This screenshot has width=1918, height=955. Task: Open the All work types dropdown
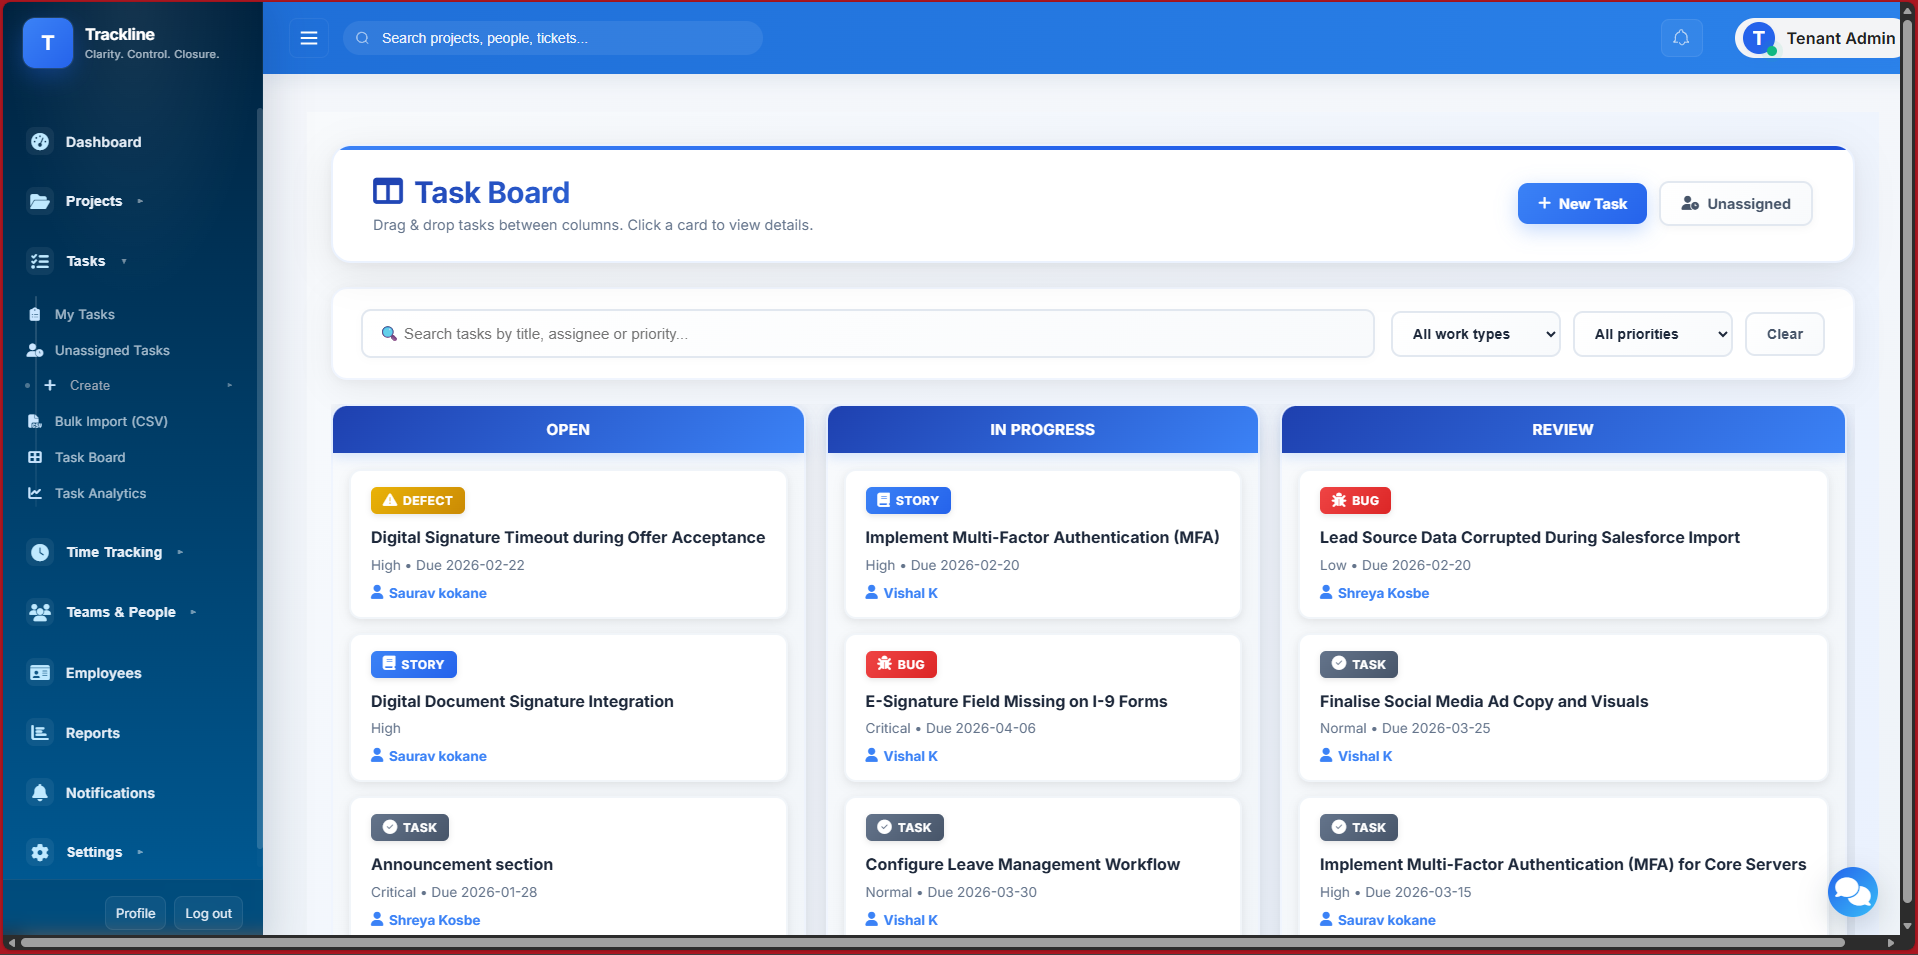1475,334
